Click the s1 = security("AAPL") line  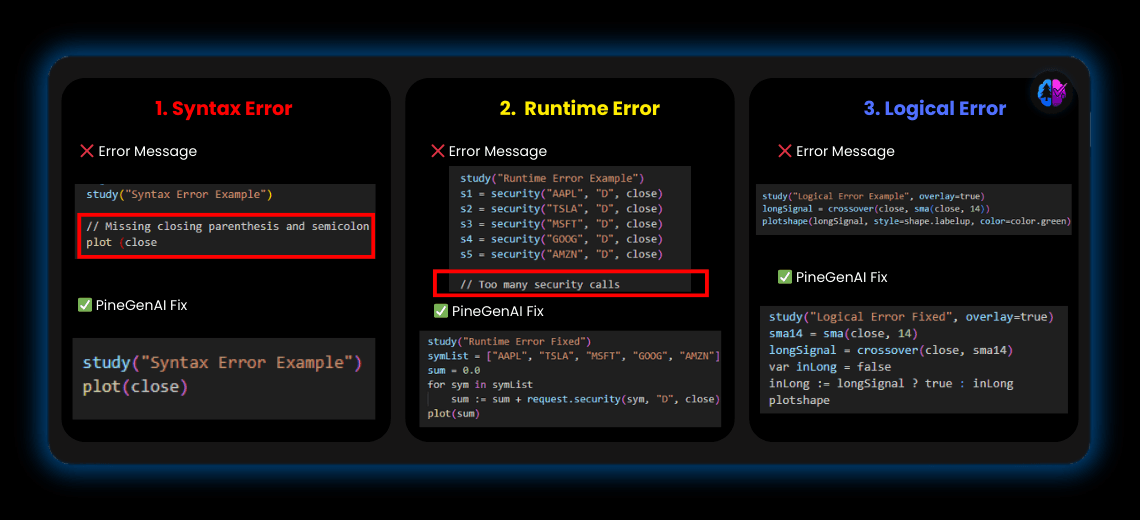click(x=561, y=193)
